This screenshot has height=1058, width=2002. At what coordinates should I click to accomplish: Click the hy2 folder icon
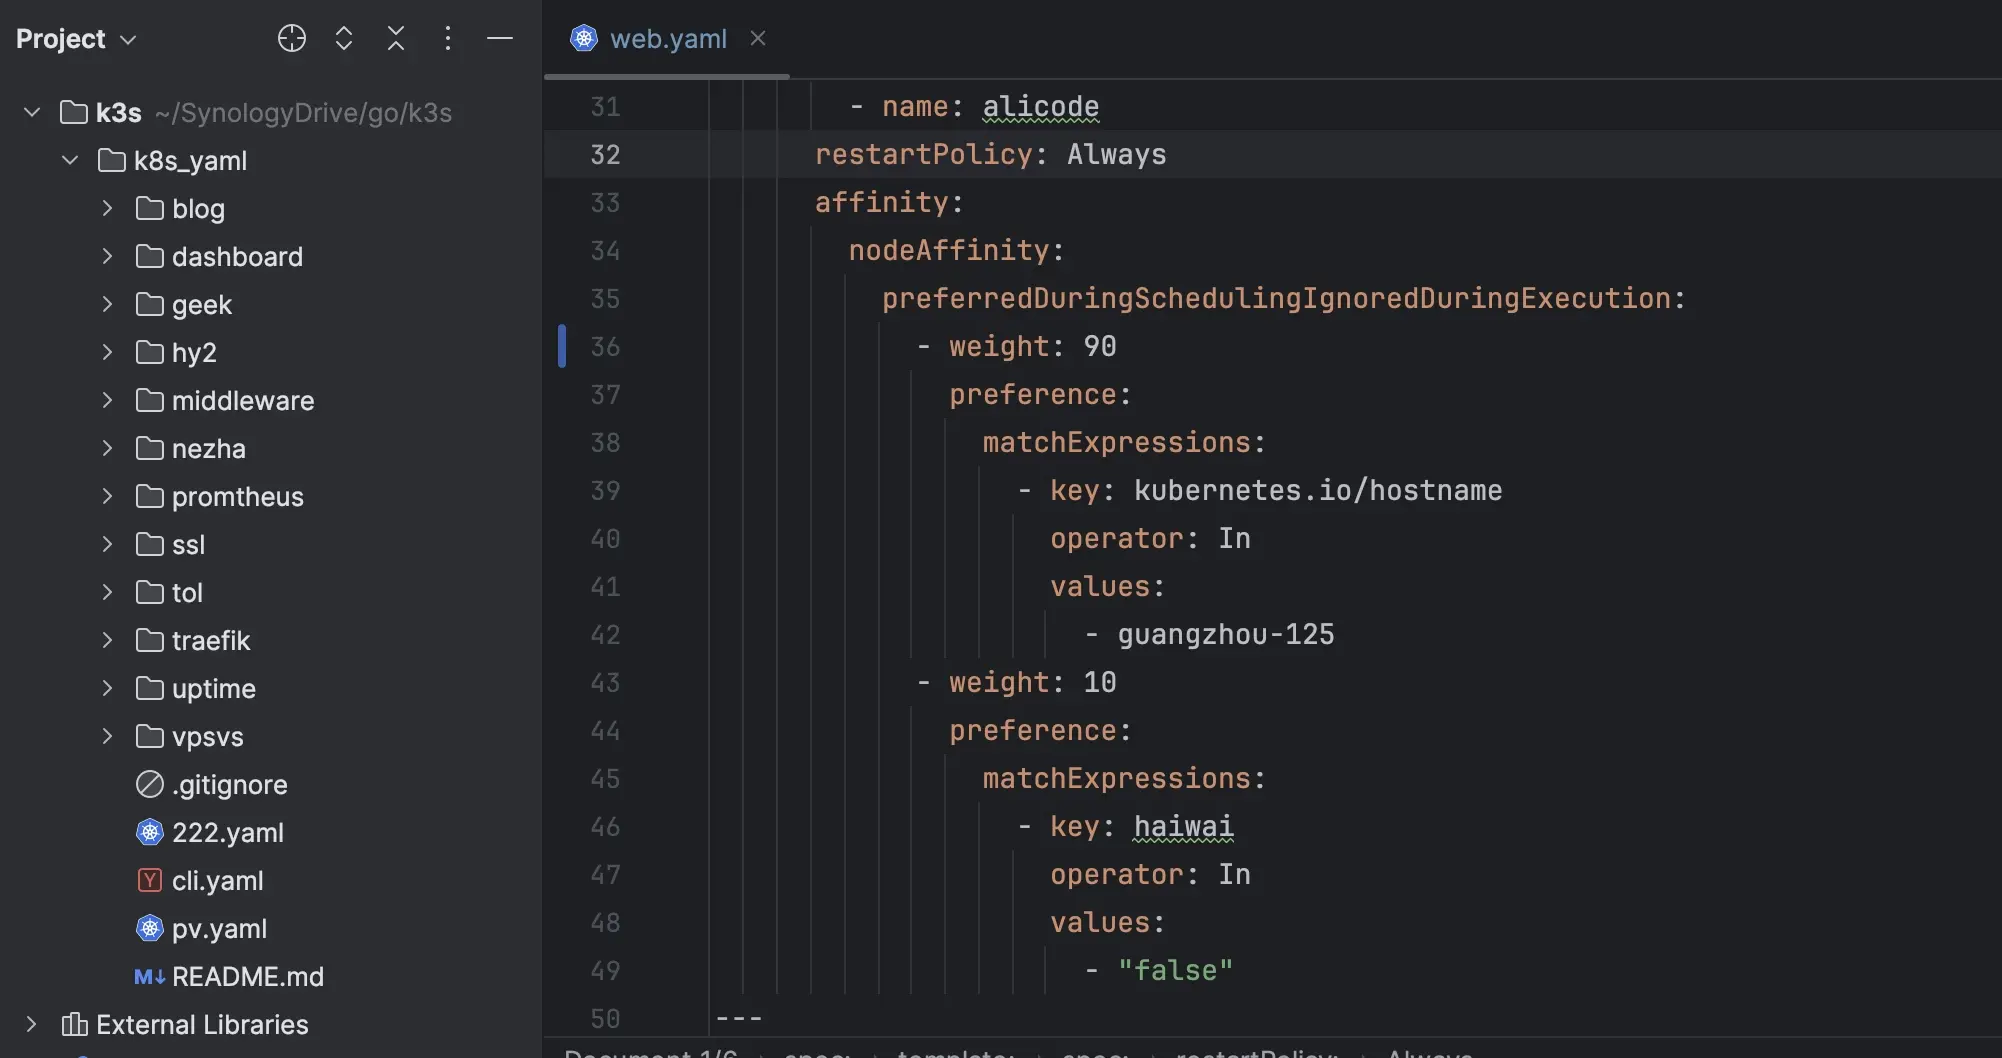pyautogui.click(x=150, y=352)
